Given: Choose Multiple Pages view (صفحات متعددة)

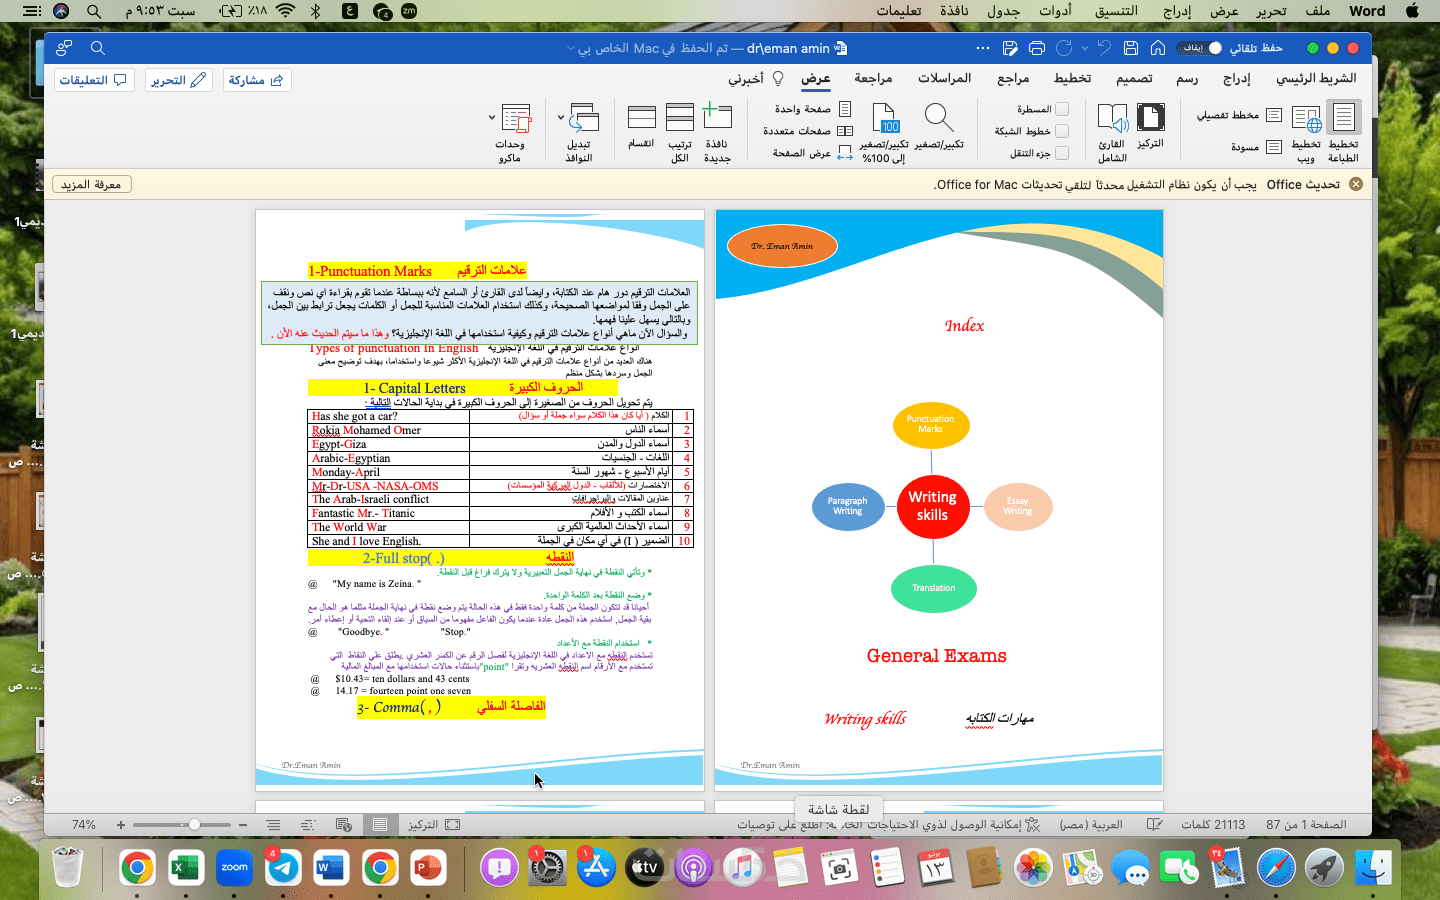Looking at the screenshot, I should coord(808,131).
